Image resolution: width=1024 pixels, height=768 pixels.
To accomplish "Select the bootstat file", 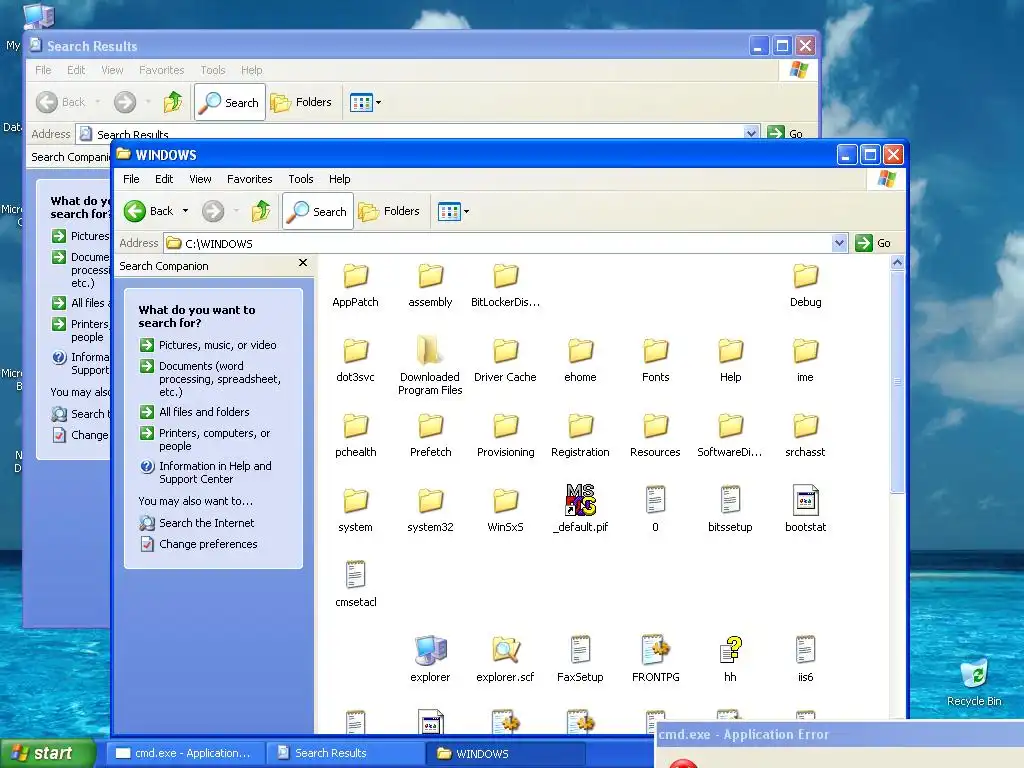I will [805, 510].
